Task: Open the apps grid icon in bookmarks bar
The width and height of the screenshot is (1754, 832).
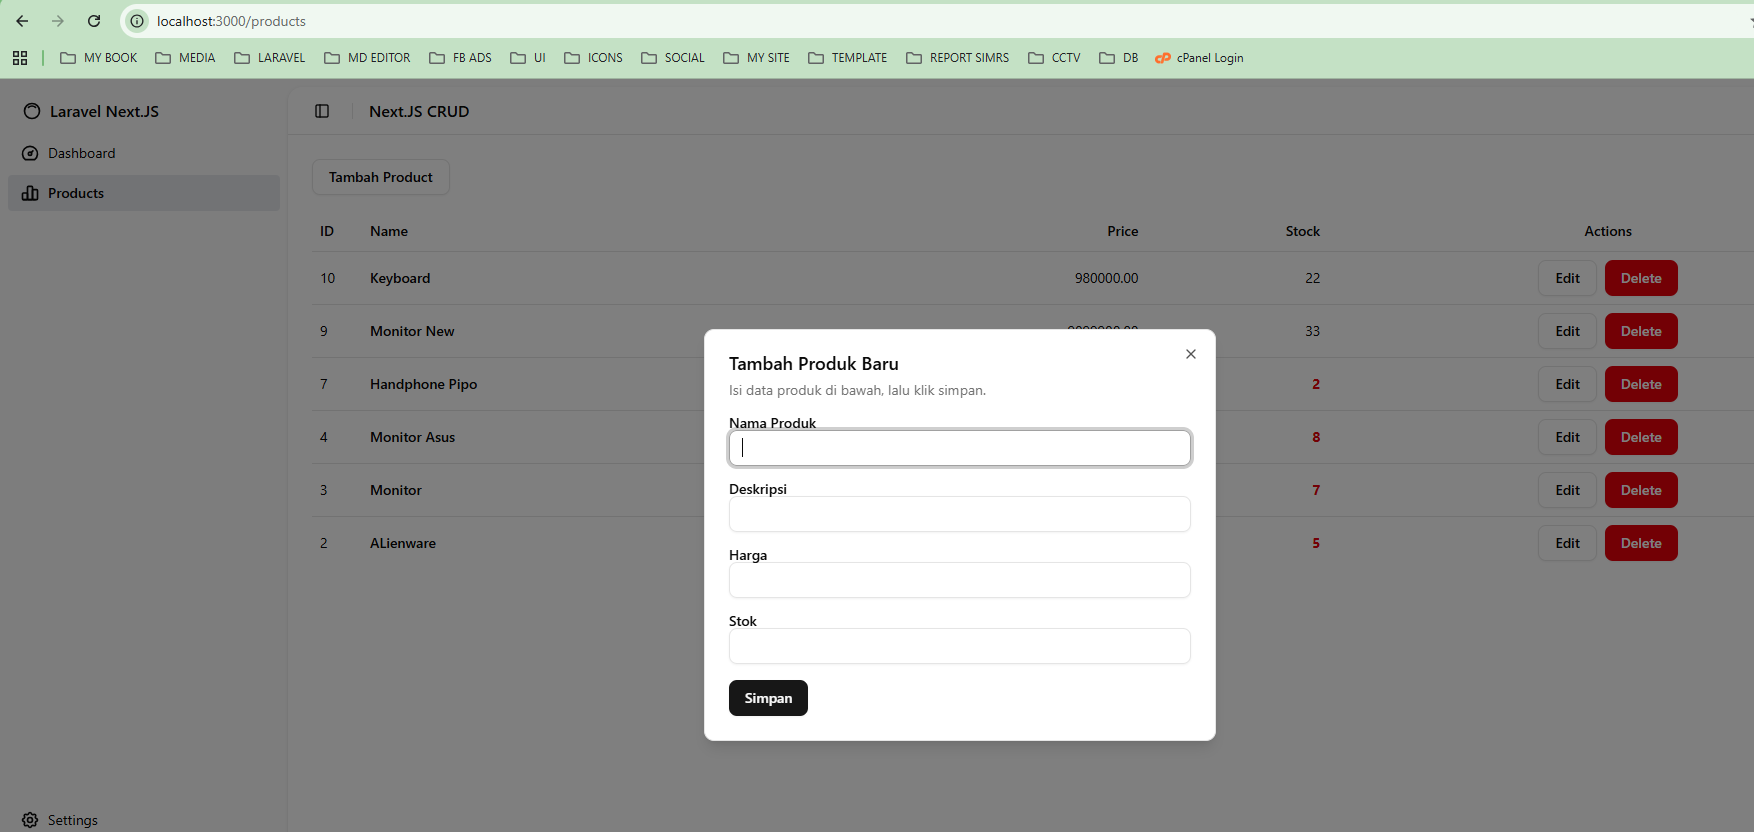Action: [20, 58]
